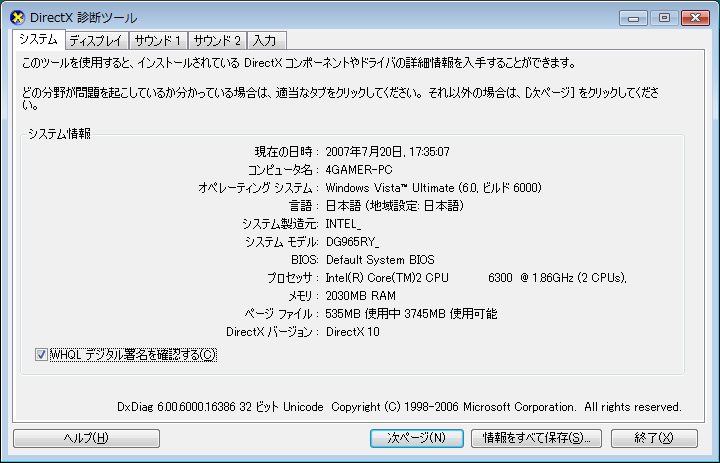Click the Default System BIOS value

point(380,260)
